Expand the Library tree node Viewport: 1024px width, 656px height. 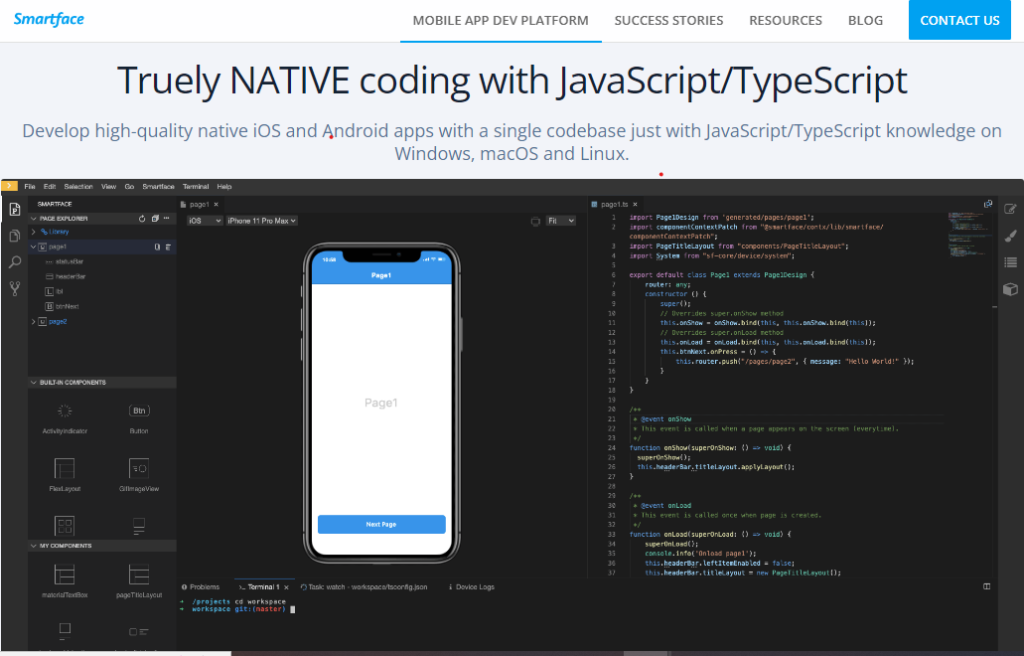tap(33, 232)
